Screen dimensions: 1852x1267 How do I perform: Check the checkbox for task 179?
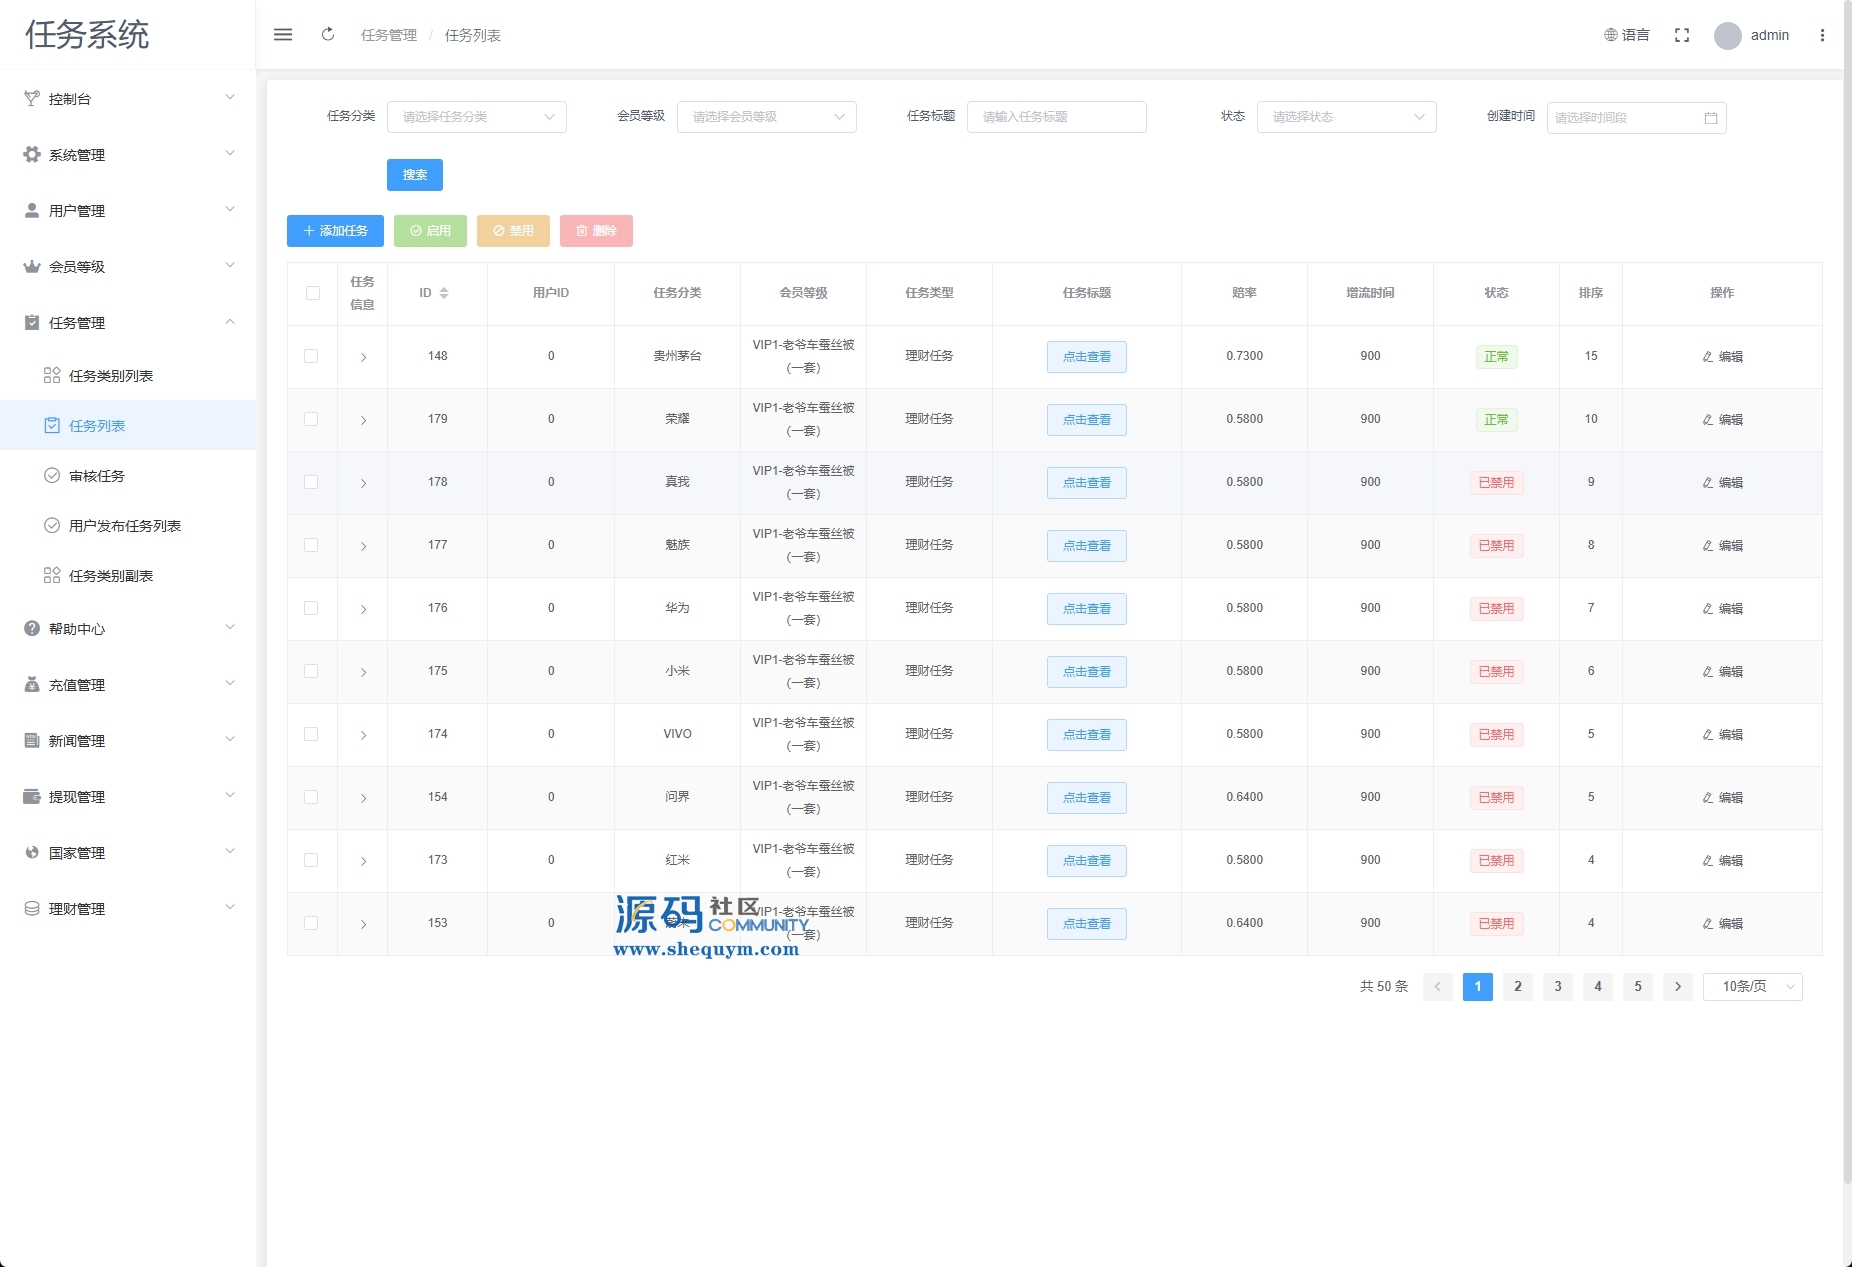pos(311,419)
